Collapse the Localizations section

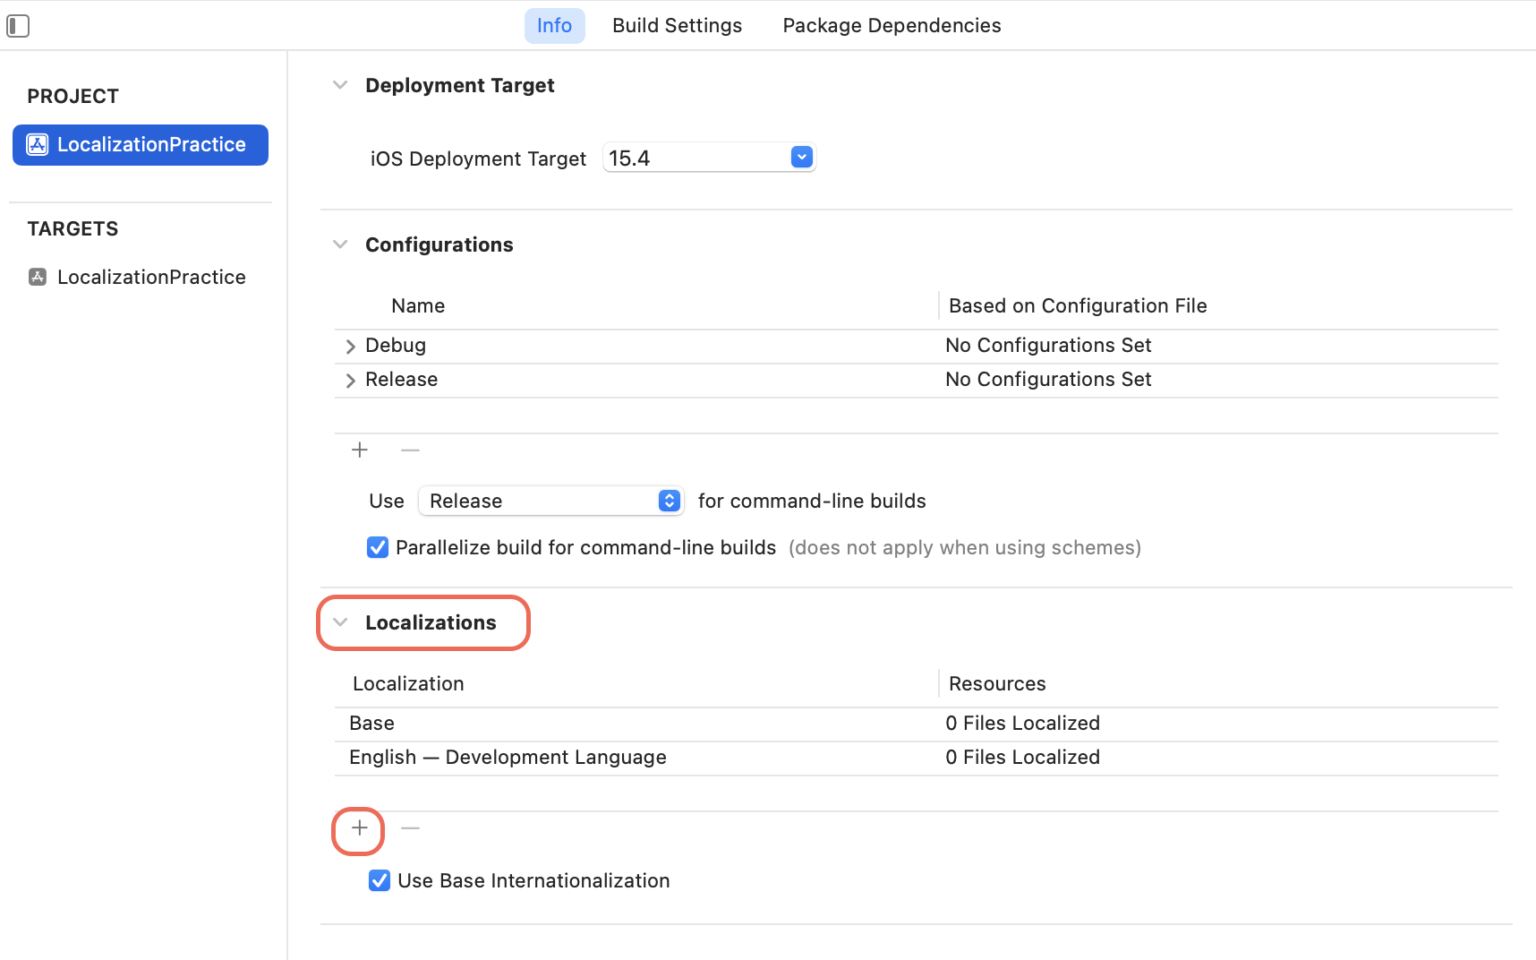[340, 622]
